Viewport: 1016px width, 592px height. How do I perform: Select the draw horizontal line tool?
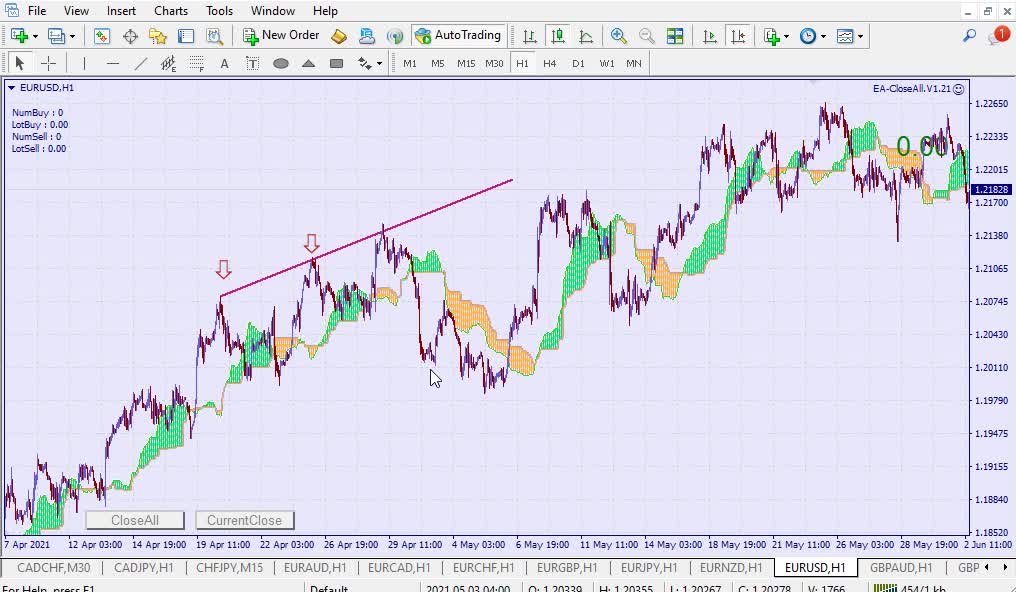point(113,63)
